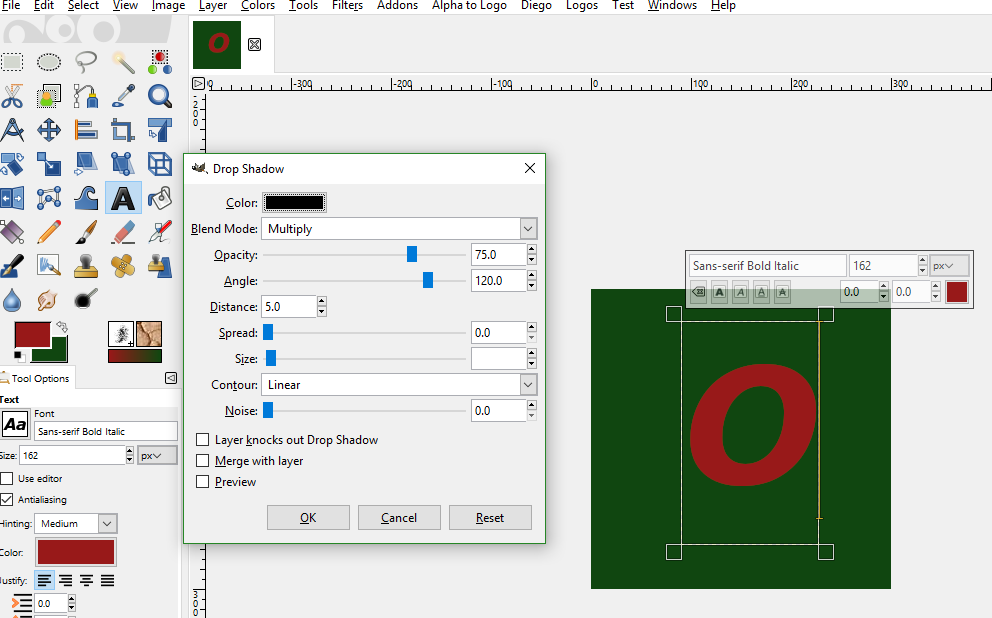
Task: Check the Merge with layer option
Action: point(203,461)
